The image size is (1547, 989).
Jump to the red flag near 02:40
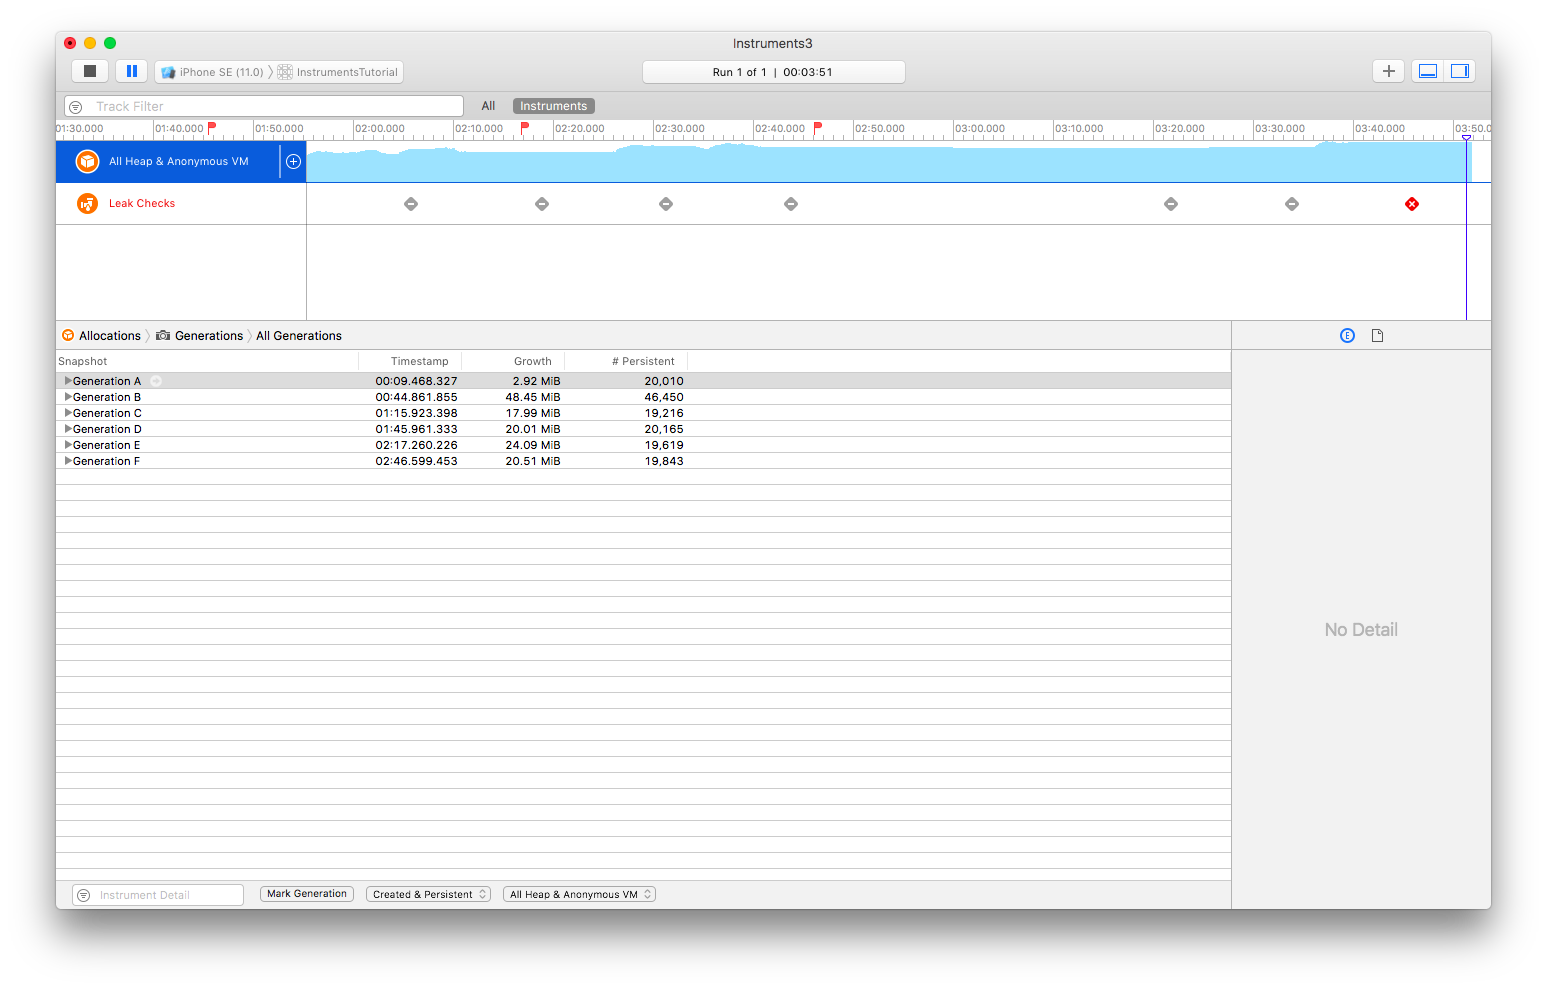click(818, 128)
